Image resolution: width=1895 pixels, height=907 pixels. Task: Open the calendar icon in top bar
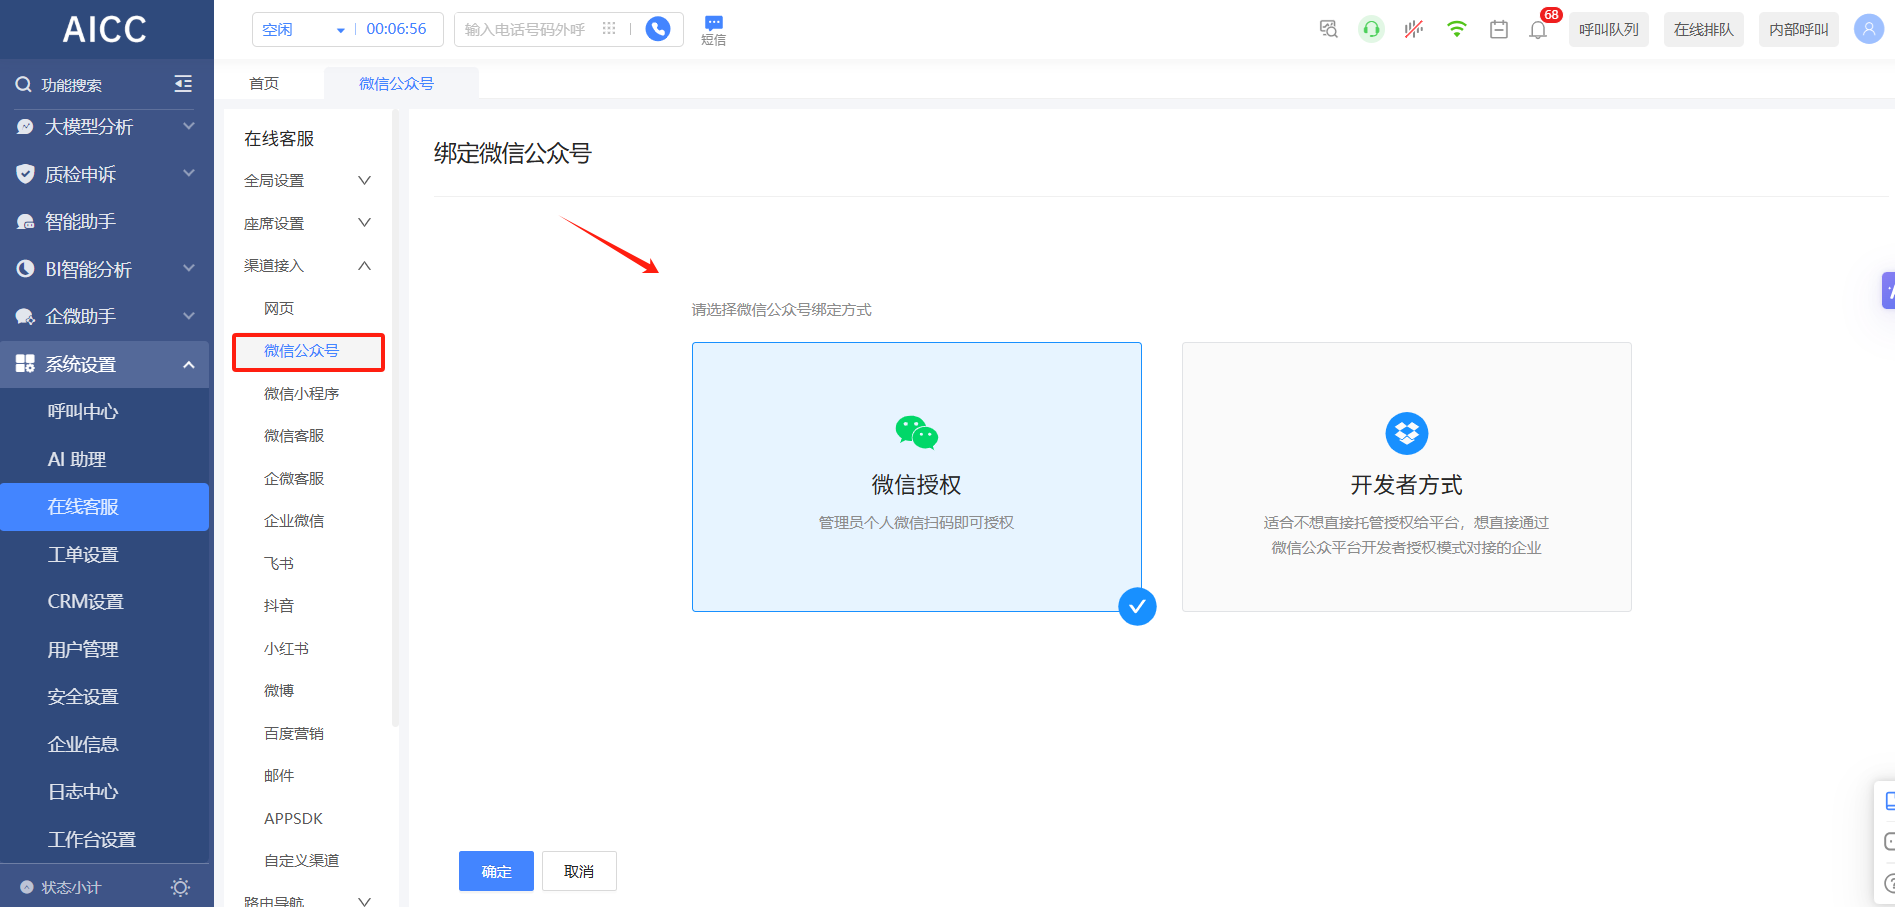tap(1498, 29)
